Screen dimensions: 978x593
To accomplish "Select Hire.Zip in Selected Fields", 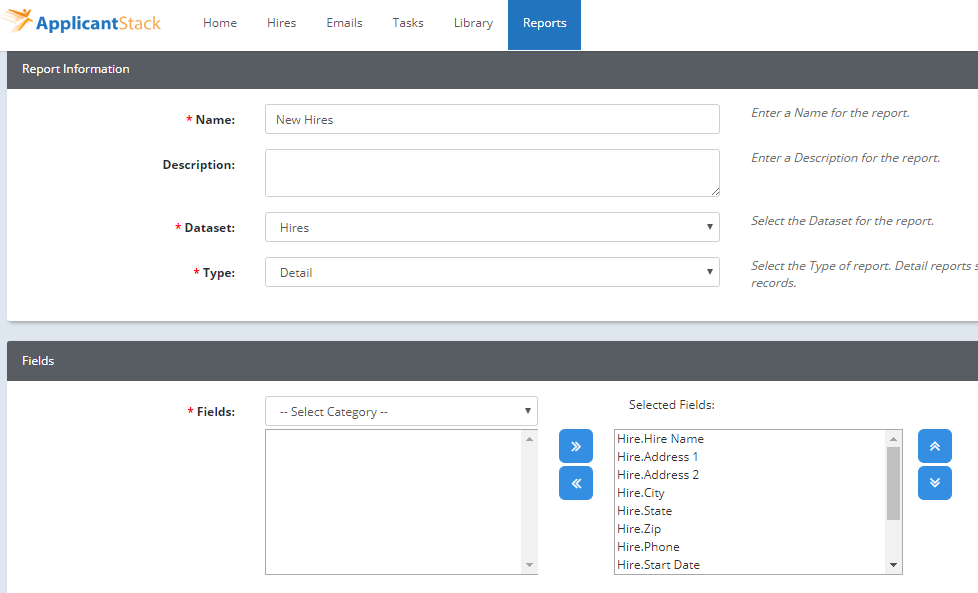I will [750, 529].
